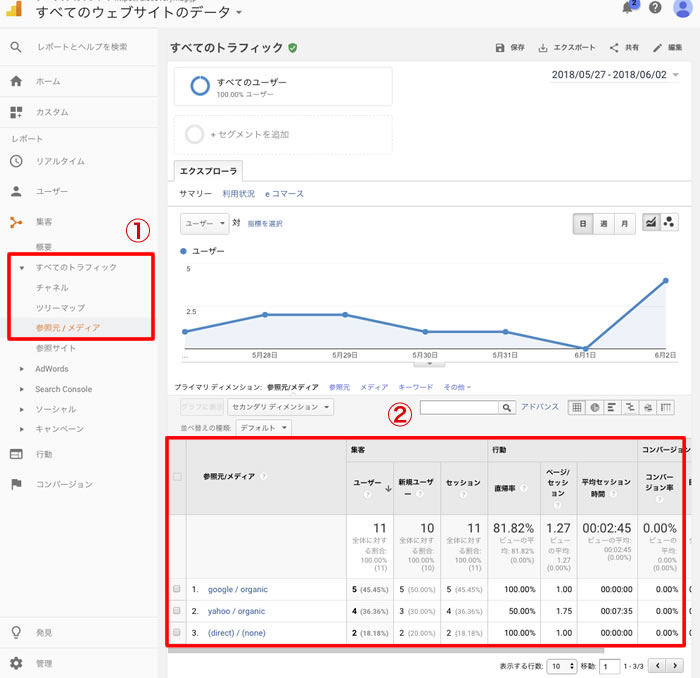The width and height of the screenshot is (700, 678).
Task: Open the help question mark icon
Action: pos(655,9)
